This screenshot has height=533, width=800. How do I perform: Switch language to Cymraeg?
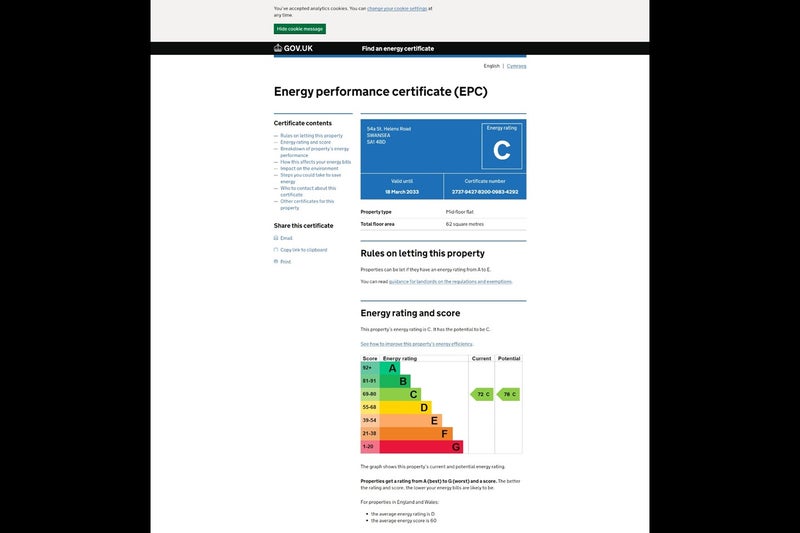[x=516, y=66]
